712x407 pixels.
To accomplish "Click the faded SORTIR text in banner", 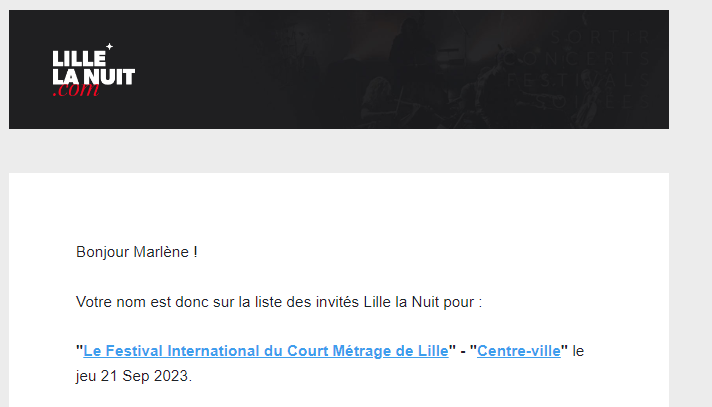I will pyautogui.click(x=601, y=37).
